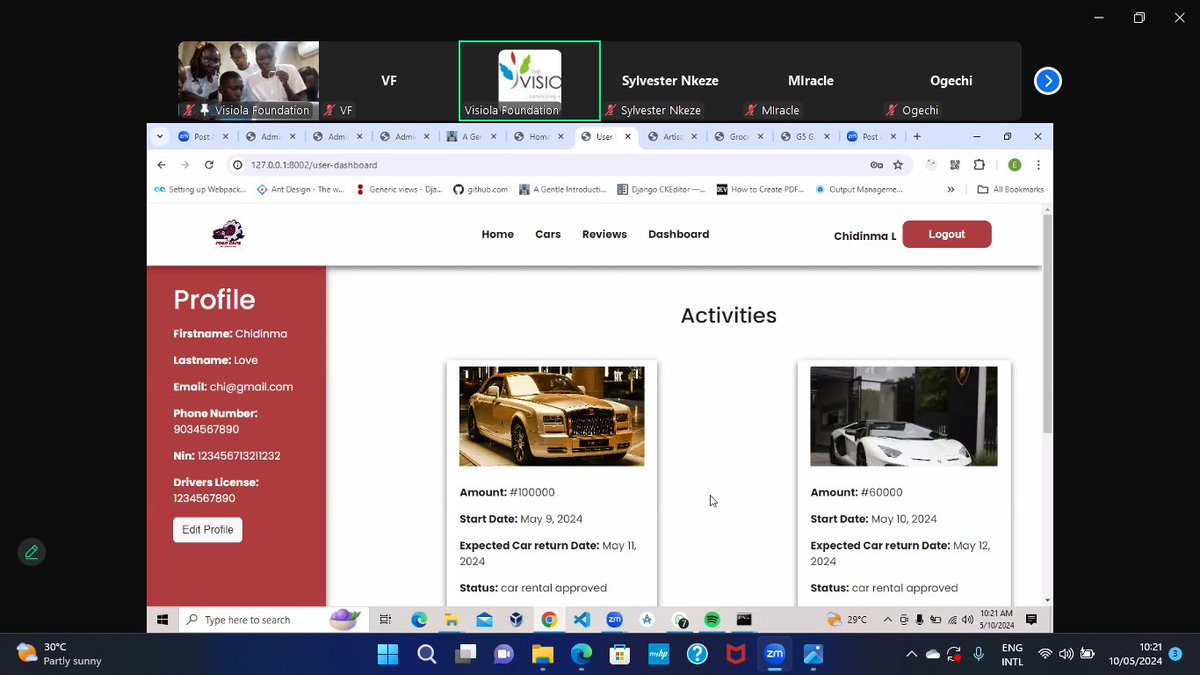This screenshot has width=1200, height=675.
Task: Open McAfee icon in Windows 11 taskbar
Action: (735, 655)
